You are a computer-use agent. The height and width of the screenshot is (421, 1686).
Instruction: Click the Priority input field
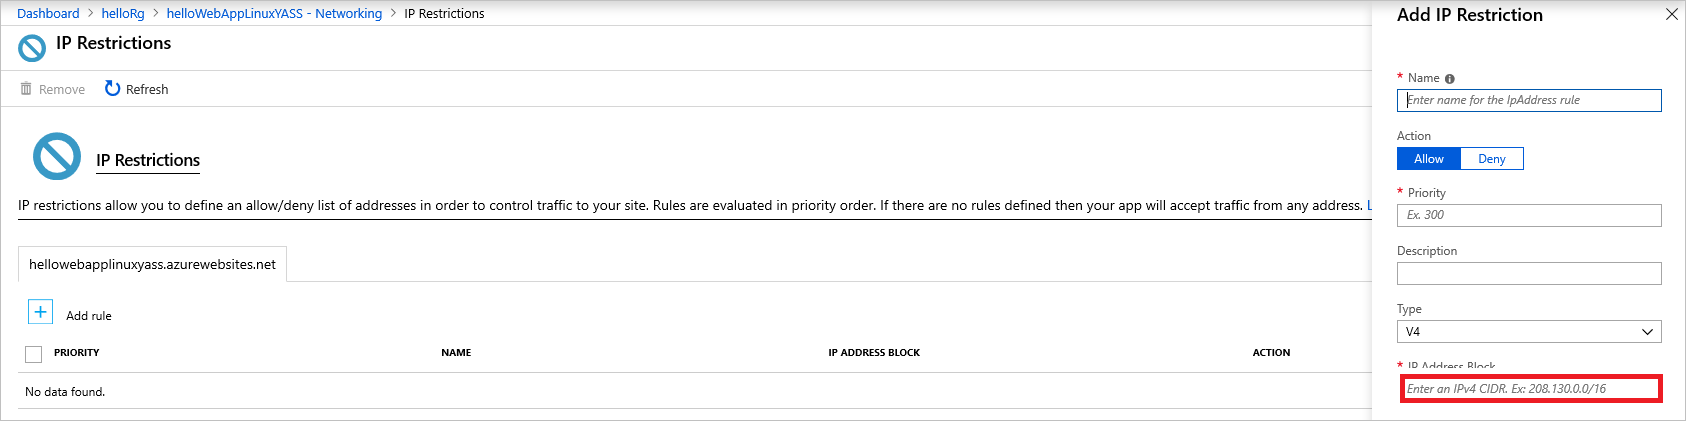click(x=1529, y=215)
